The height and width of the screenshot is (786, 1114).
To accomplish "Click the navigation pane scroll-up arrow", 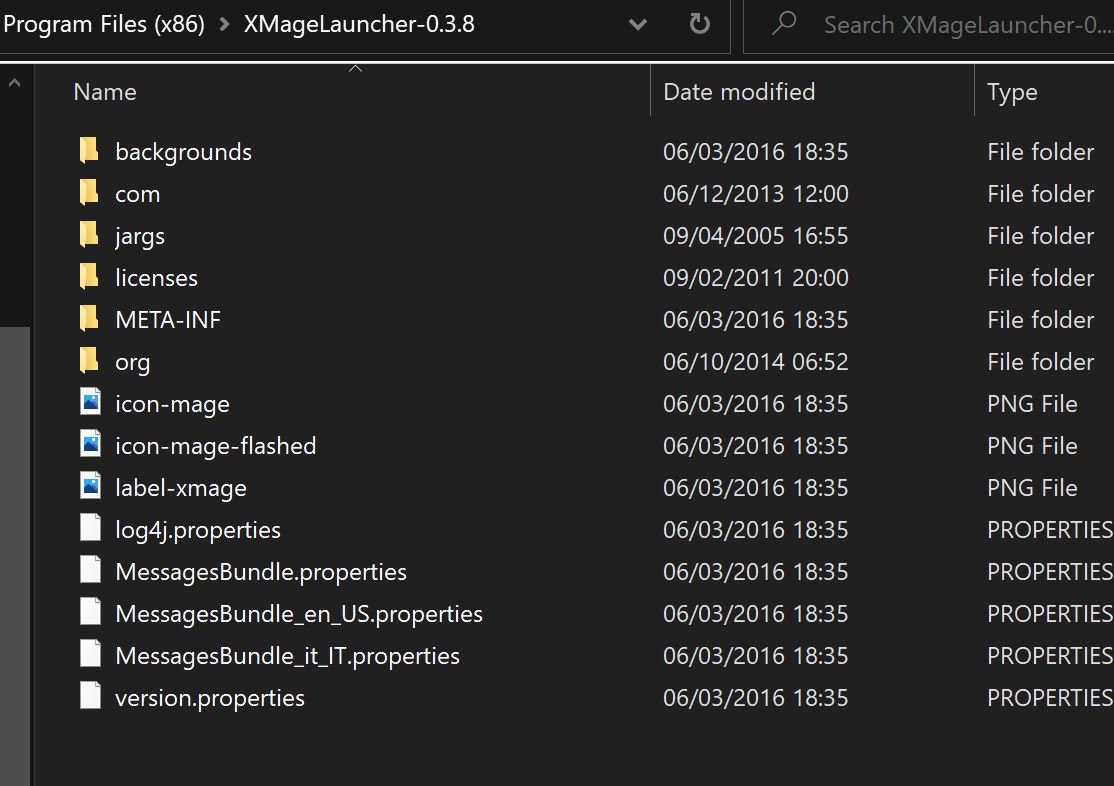I will (x=14, y=83).
